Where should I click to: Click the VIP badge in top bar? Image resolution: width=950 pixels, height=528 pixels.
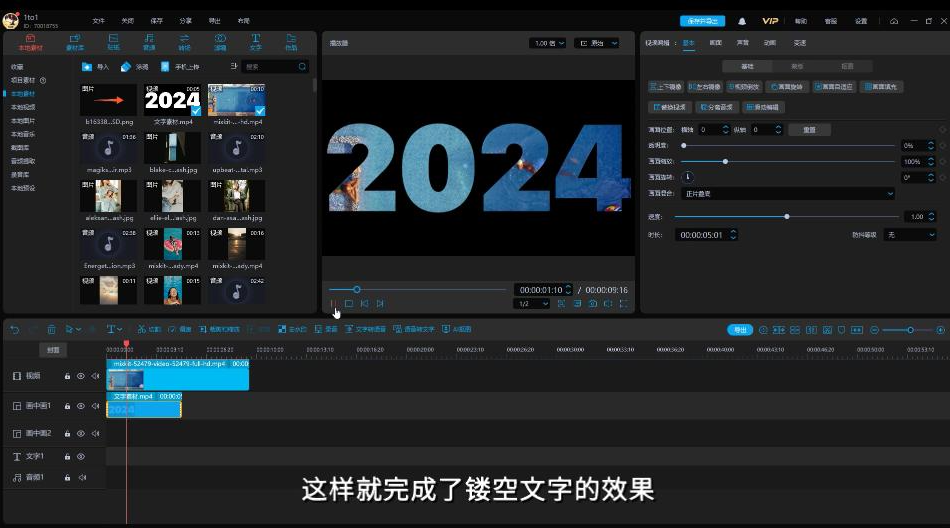tap(770, 21)
